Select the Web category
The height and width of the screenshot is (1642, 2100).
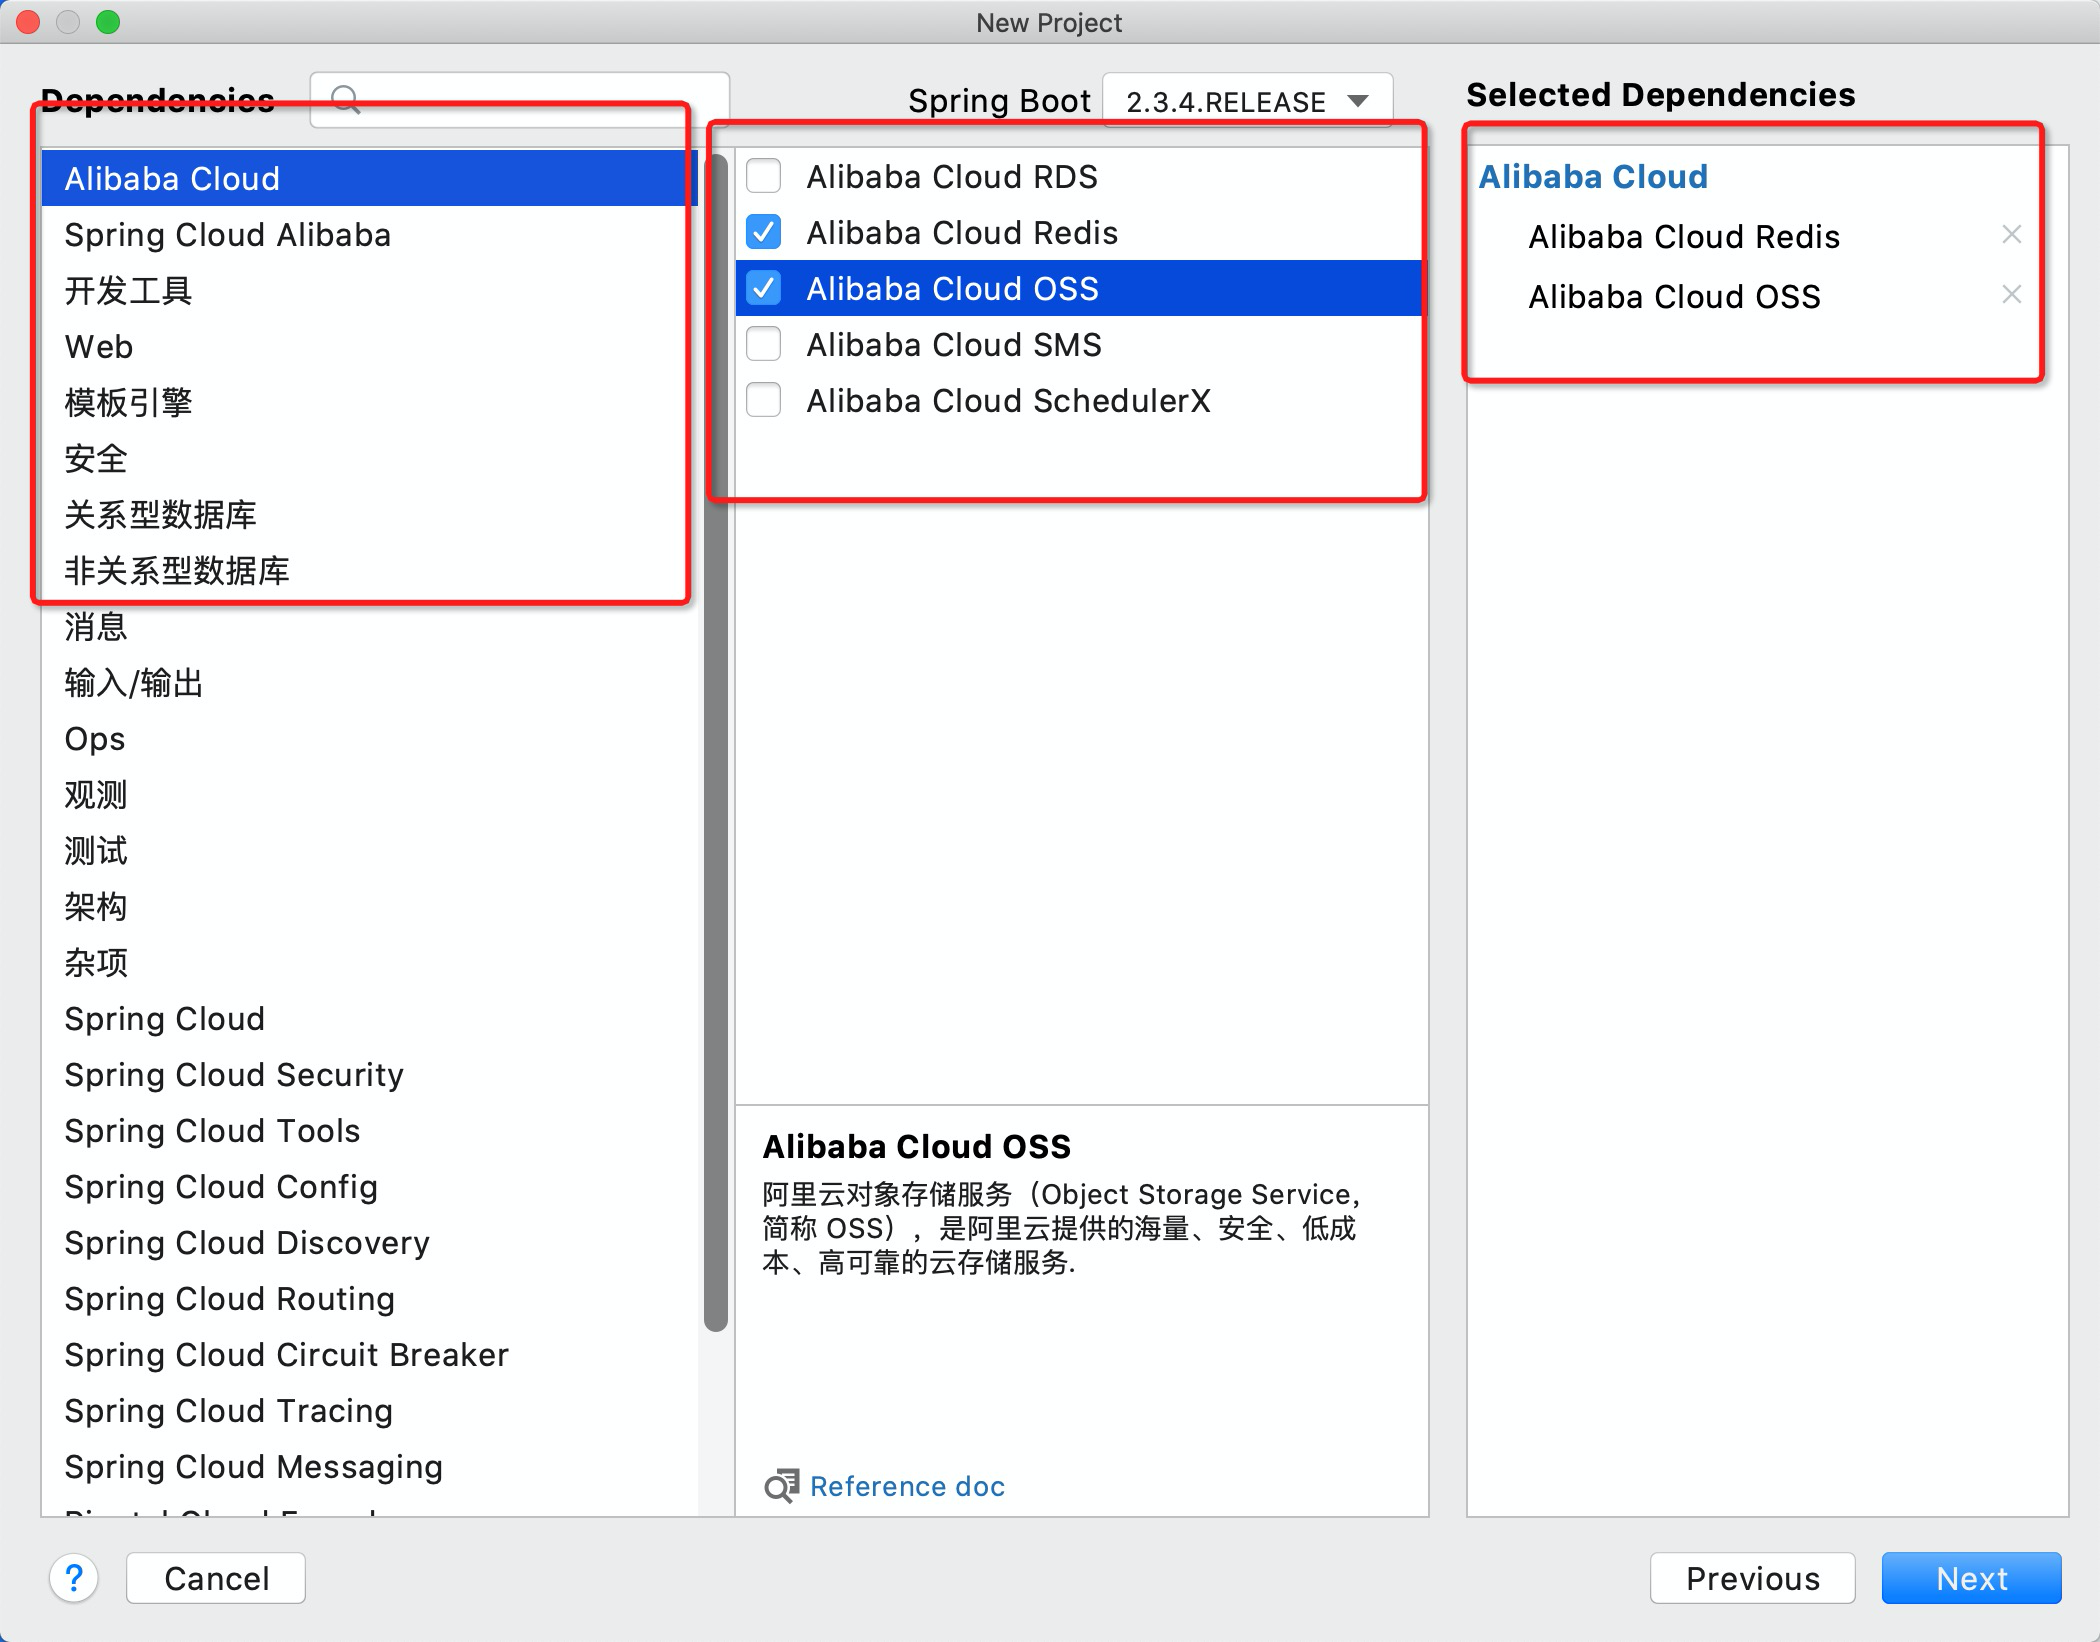pos(370,346)
